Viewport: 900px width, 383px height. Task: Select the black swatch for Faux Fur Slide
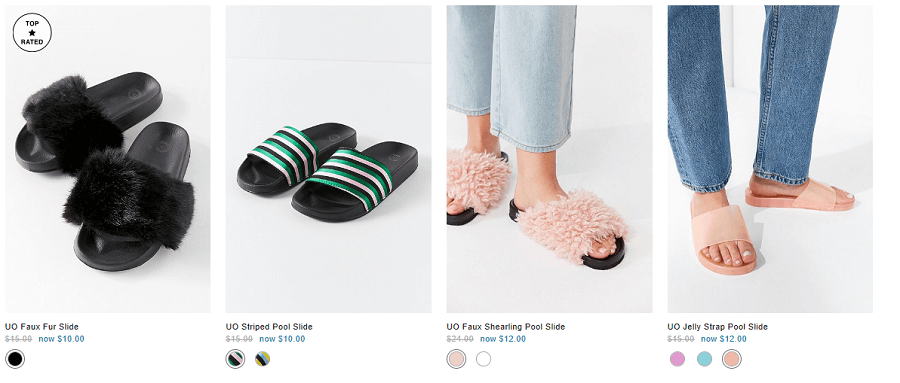coord(15,359)
